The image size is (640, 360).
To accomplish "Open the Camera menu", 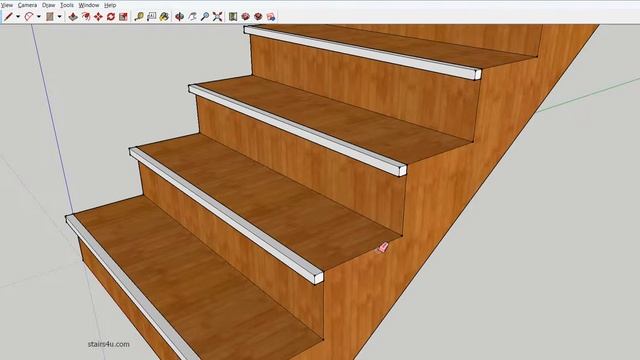I will tap(27, 5).
